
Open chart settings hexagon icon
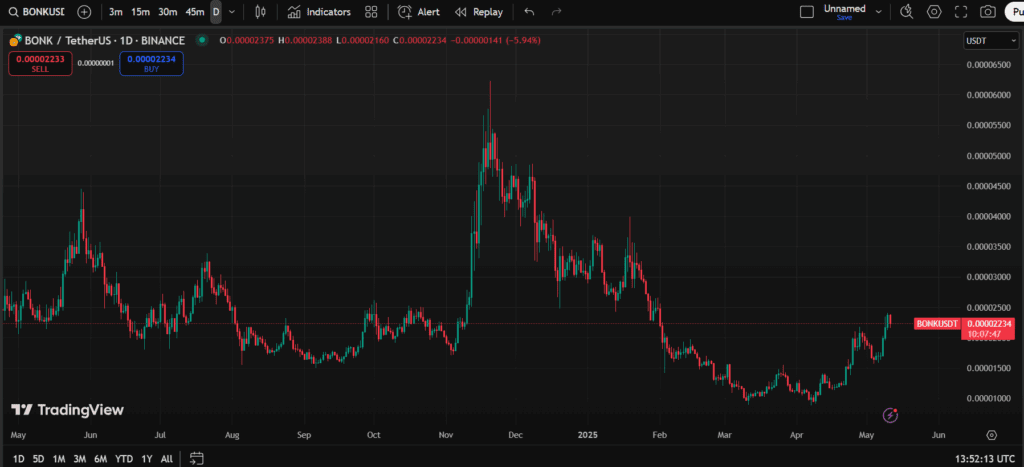click(x=935, y=12)
